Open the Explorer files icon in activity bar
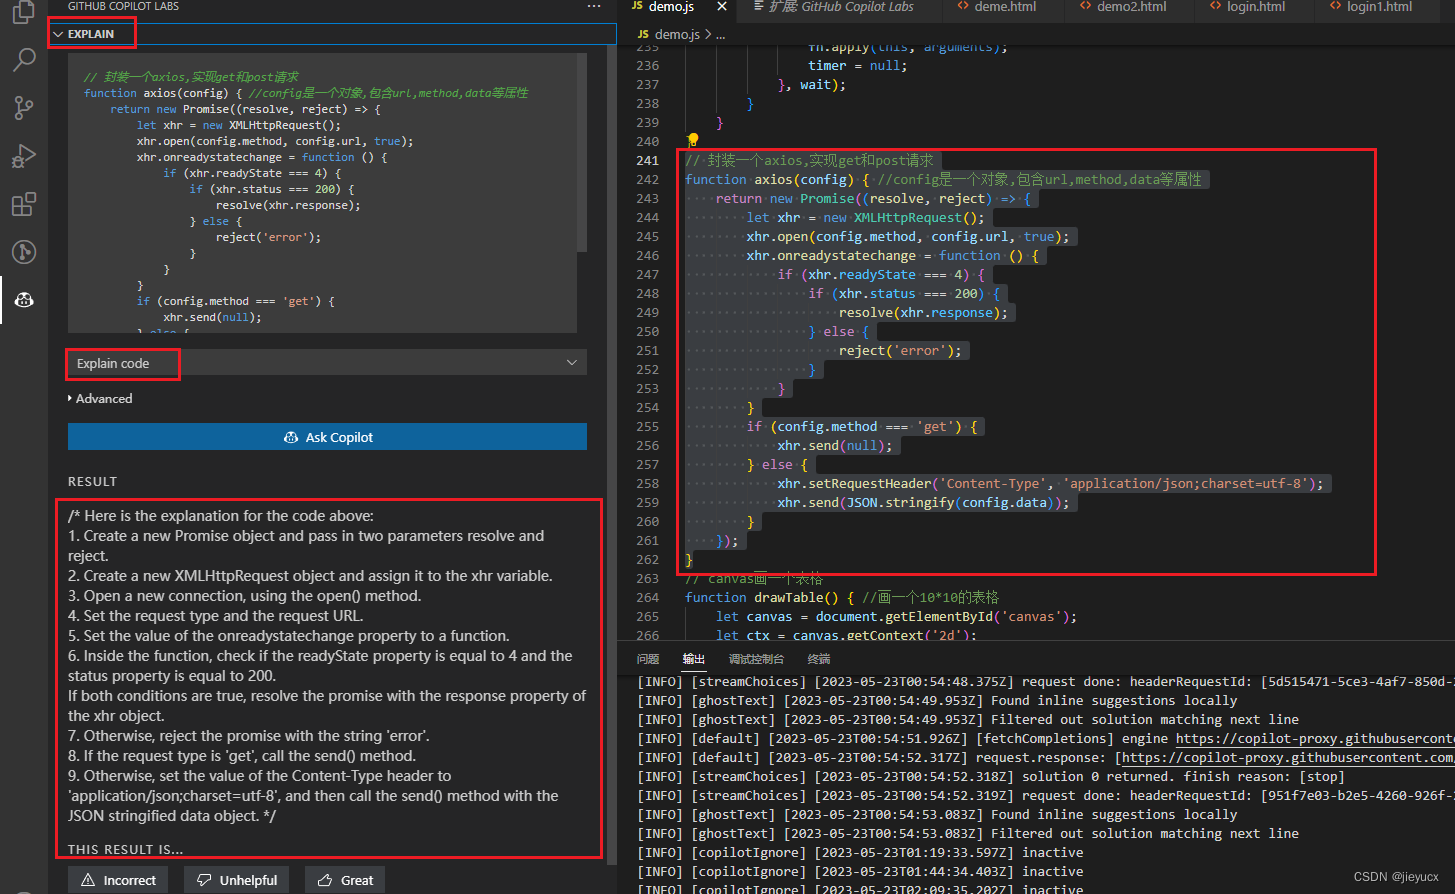This screenshot has height=894, width=1455. click(x=23, y=12)
